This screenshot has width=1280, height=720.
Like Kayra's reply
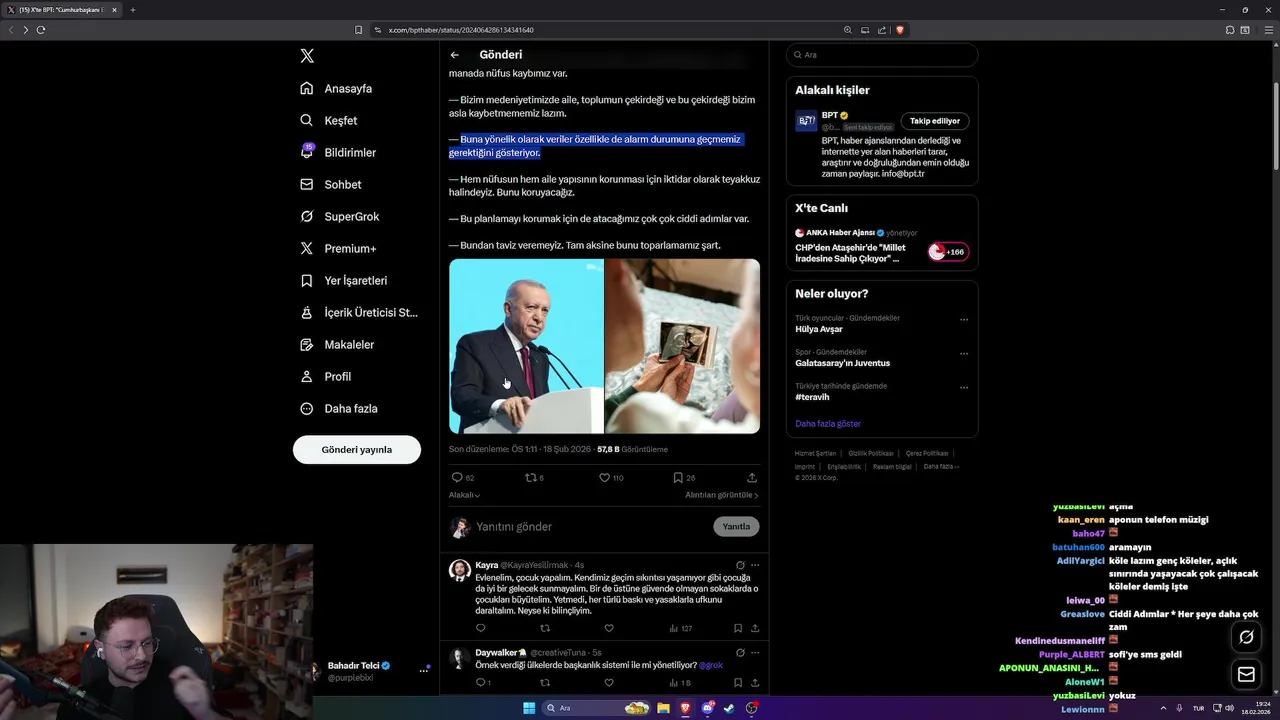[609, 628]
